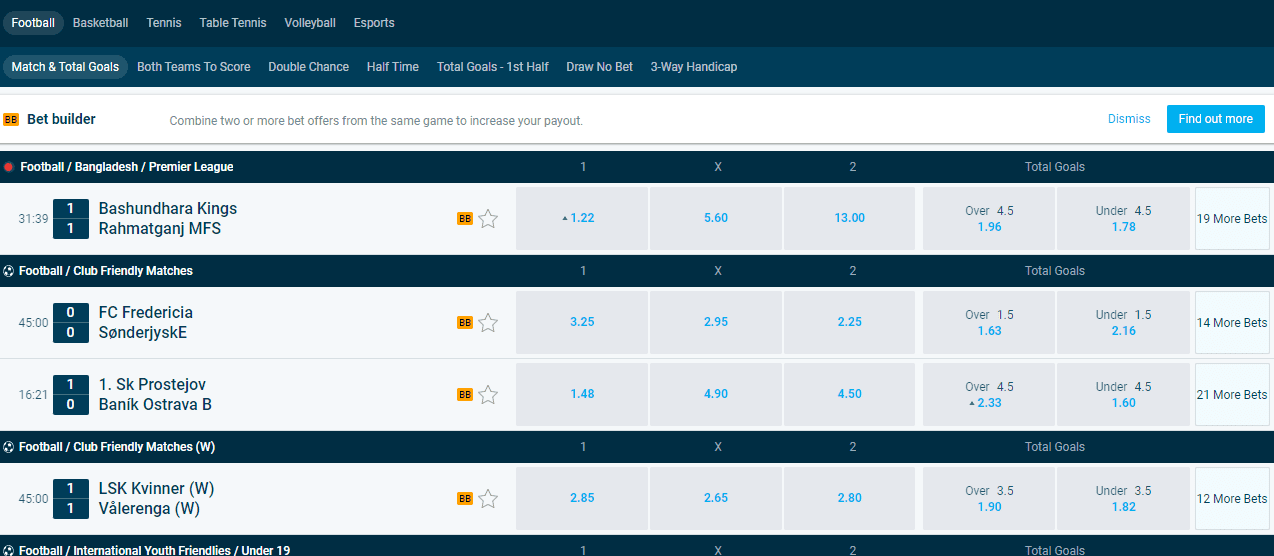This screenshot has height=556, width=1274.
Task: Favorite the Bashundhara Kings match with star
Action: [x=488, y=218]
